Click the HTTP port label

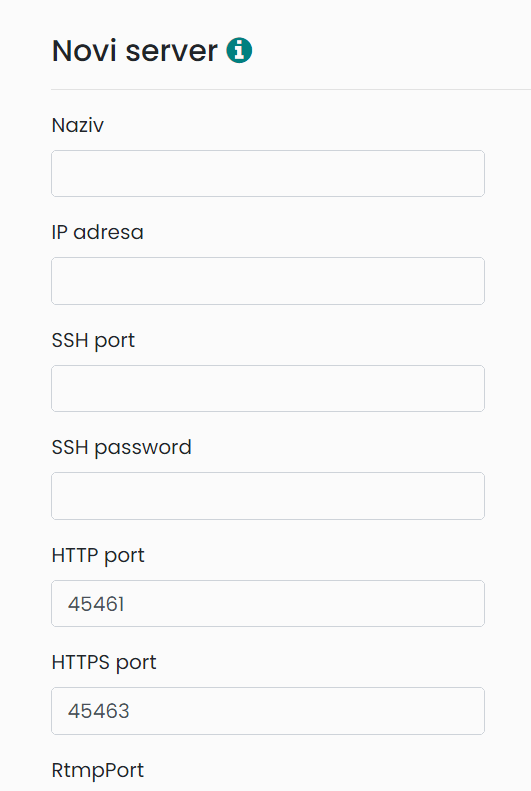point(98,556)
